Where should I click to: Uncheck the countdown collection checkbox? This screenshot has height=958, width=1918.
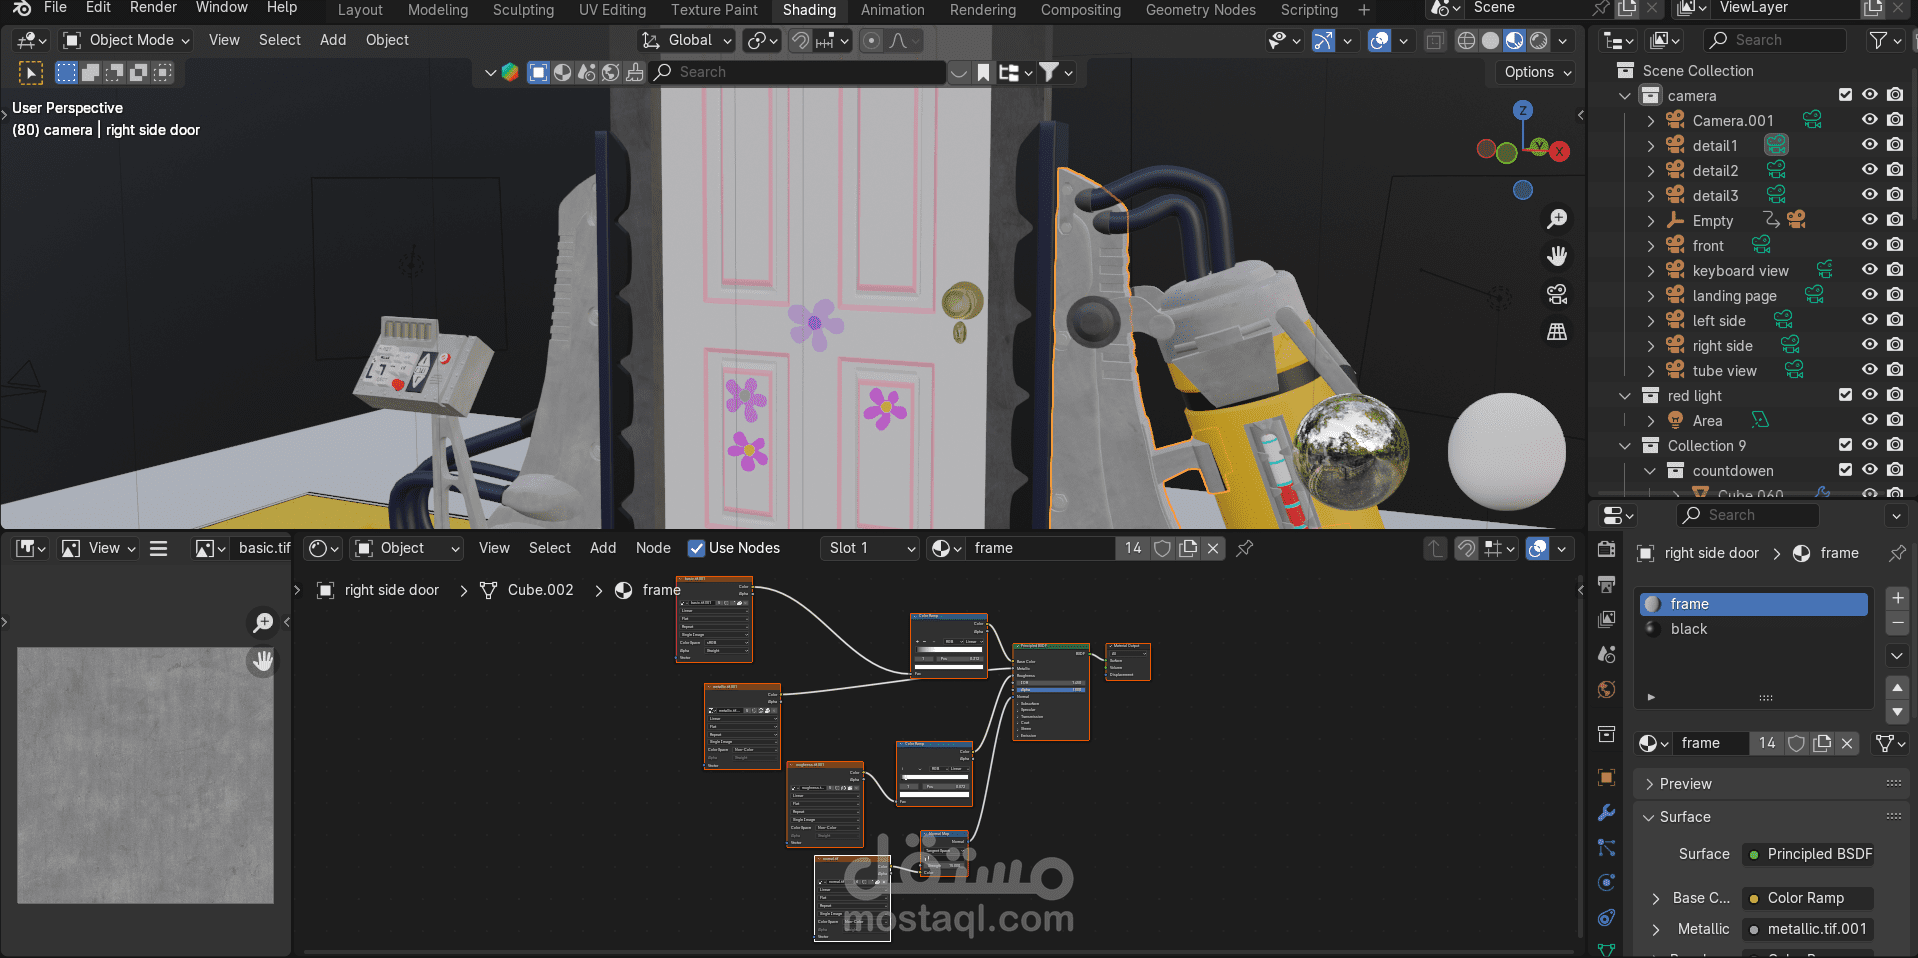[x=1845, y=470]
